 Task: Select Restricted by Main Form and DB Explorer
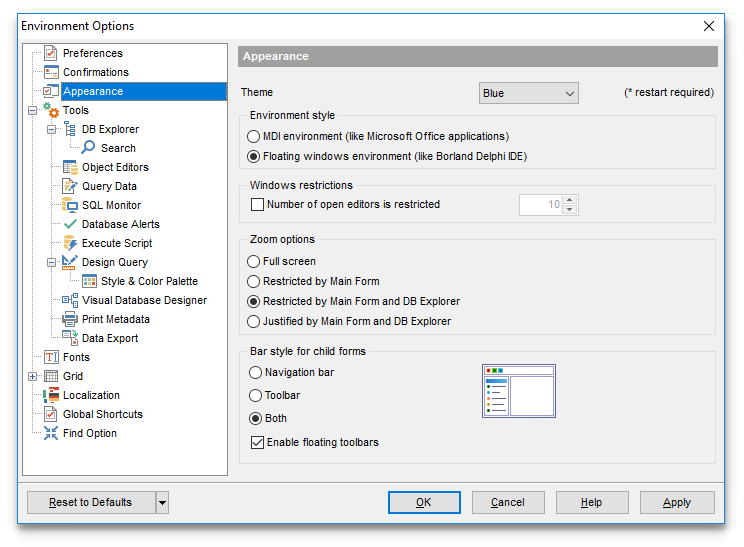click(x=253, y=301)
